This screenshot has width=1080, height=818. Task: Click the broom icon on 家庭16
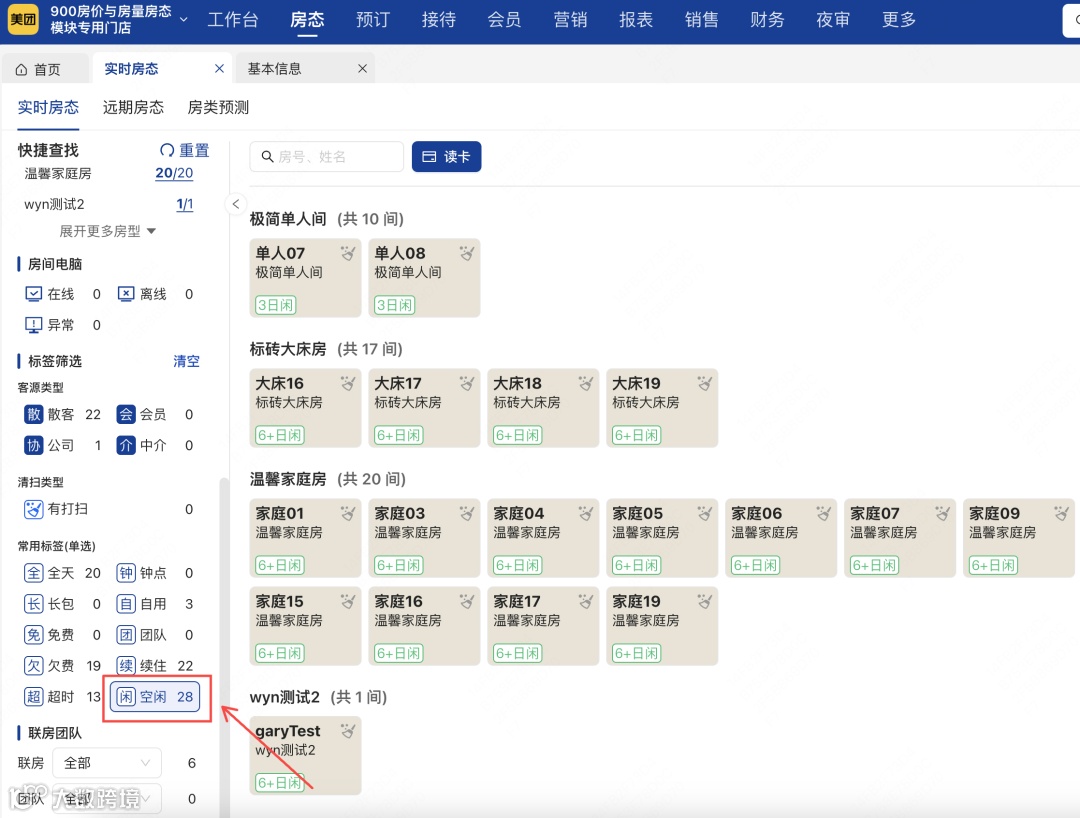click(x=467, y=601)
